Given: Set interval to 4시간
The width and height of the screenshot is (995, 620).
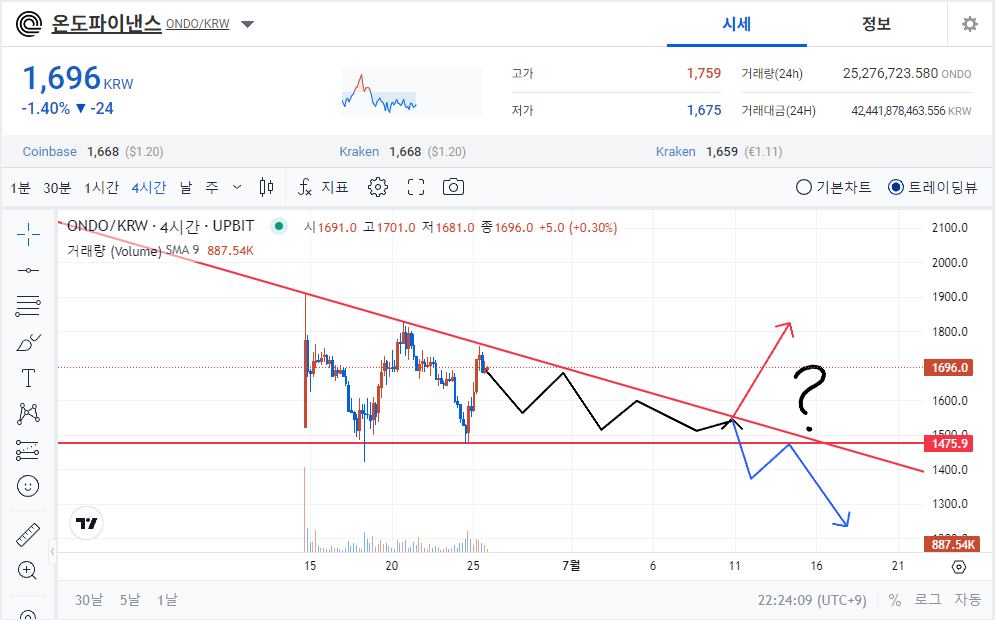Looking at the screenshot, I should [x=149, y=188].
